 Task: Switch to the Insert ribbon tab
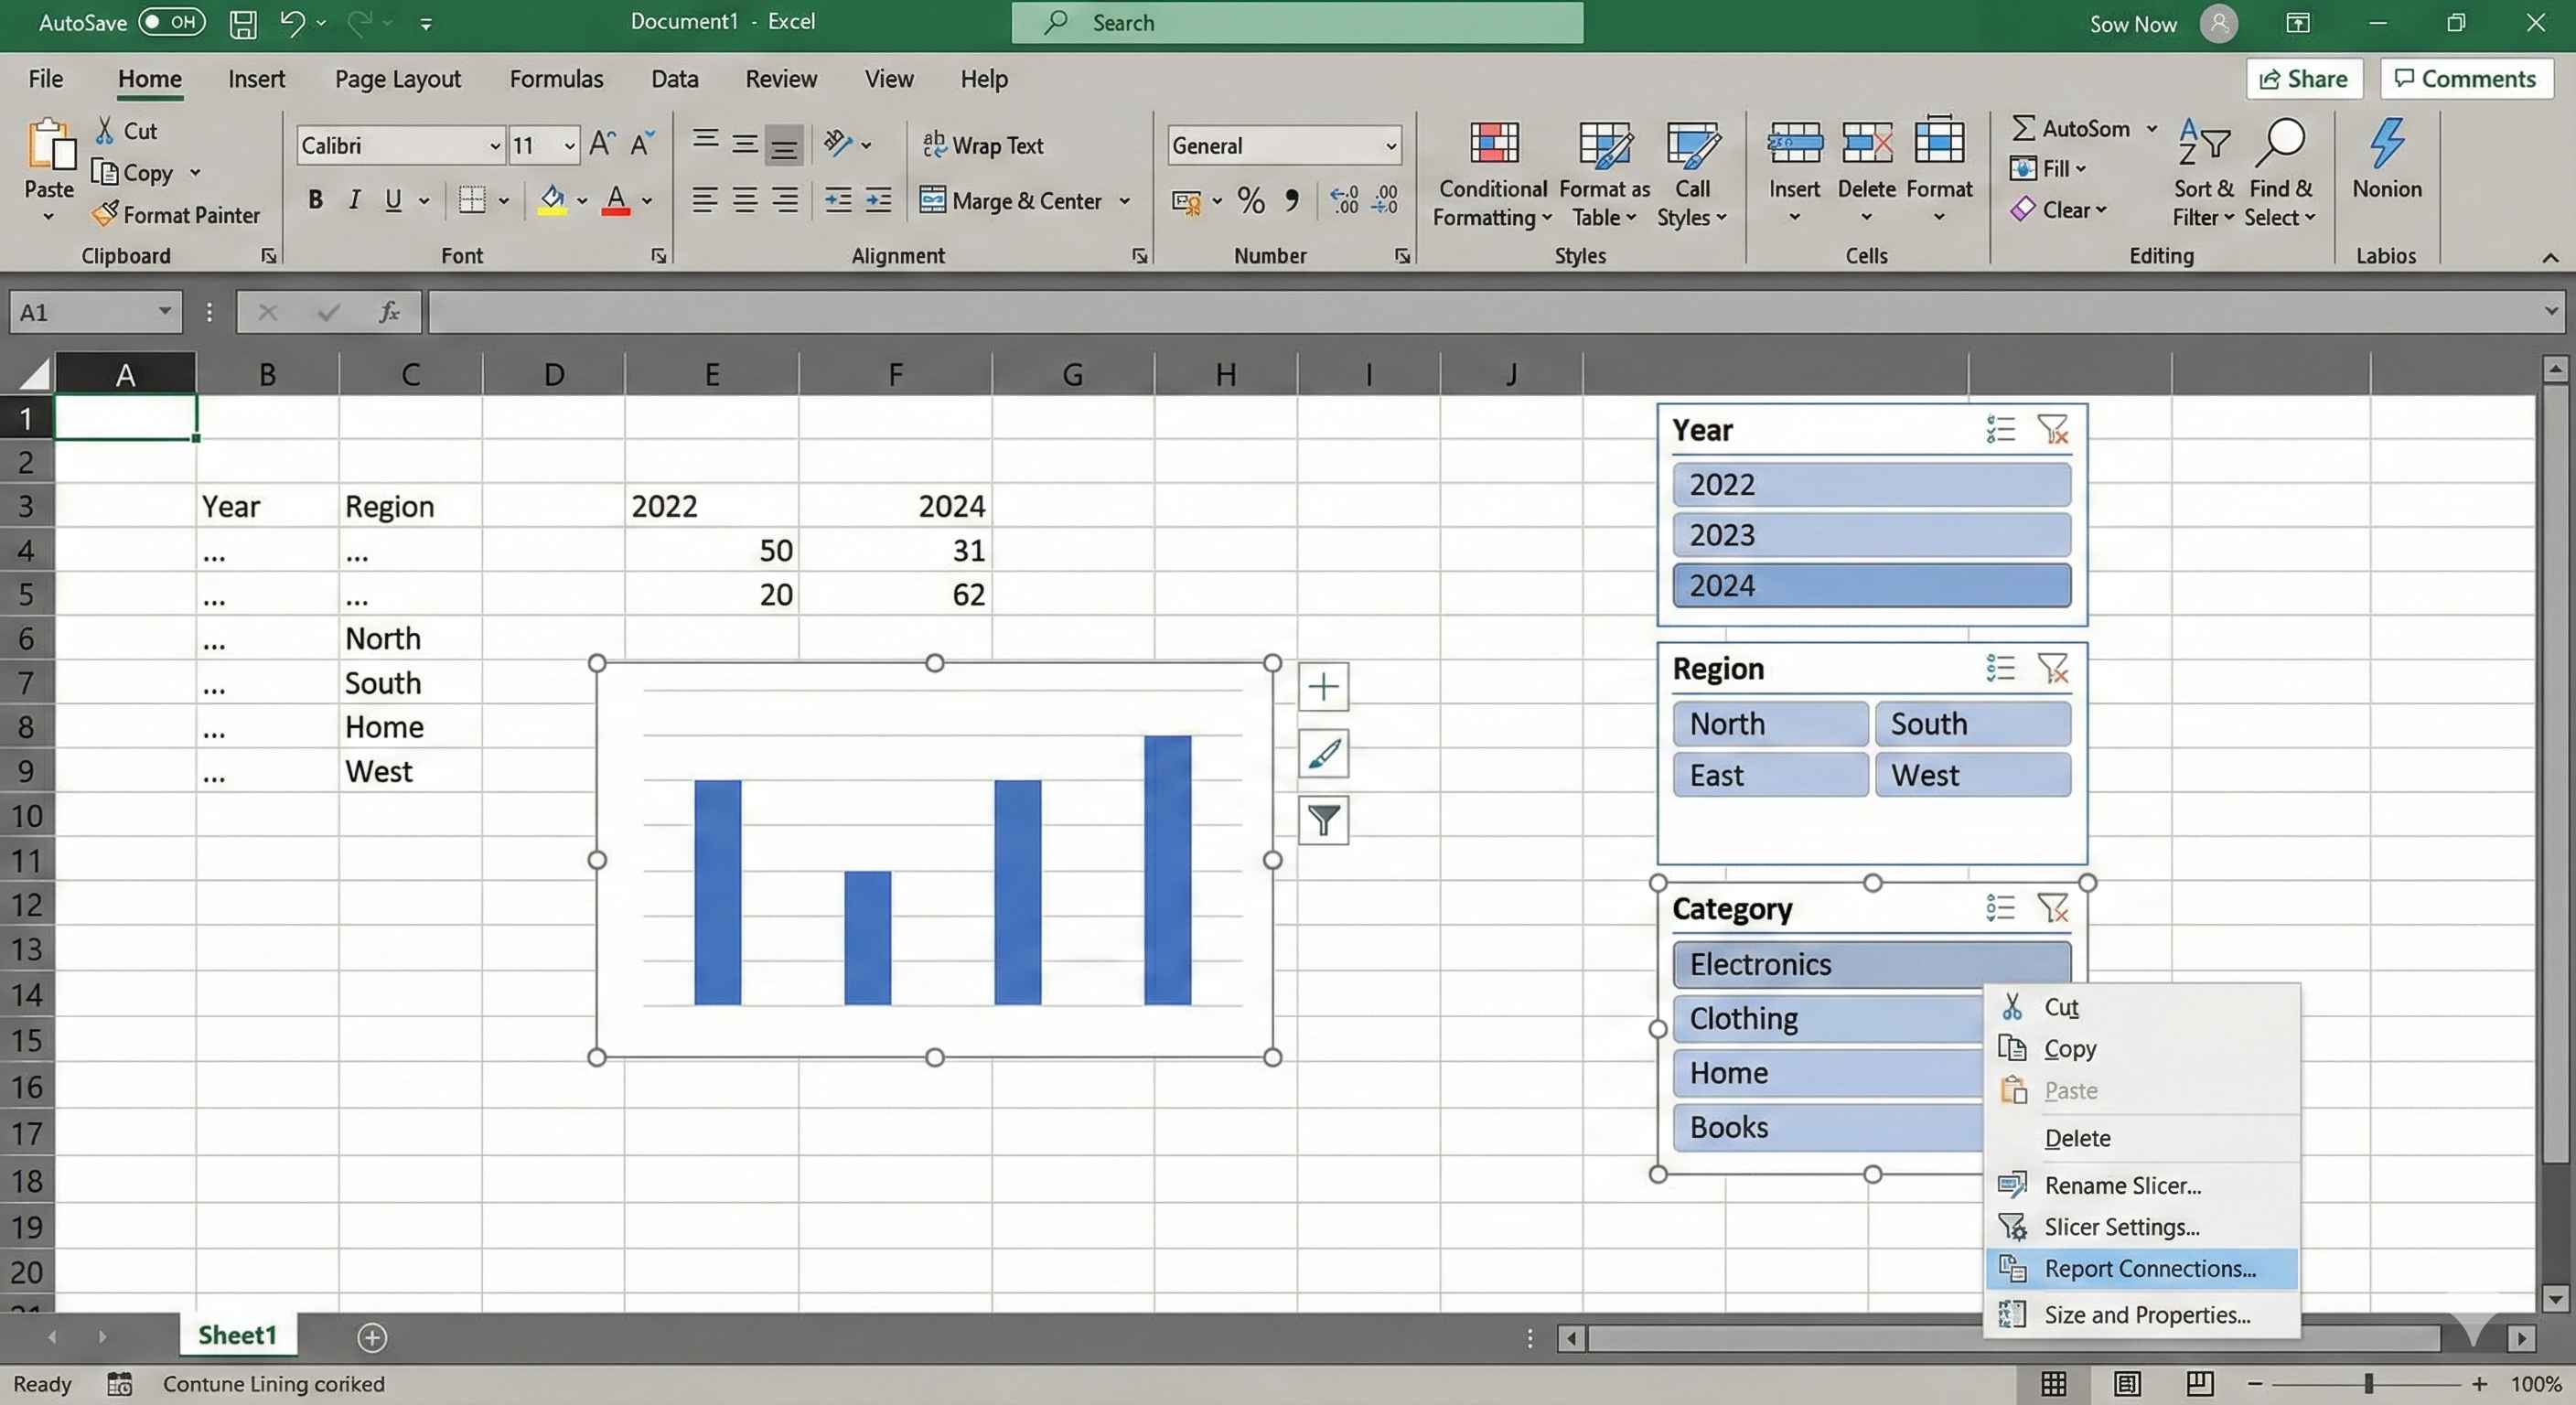pyautogui.click(x=257, y=78)
